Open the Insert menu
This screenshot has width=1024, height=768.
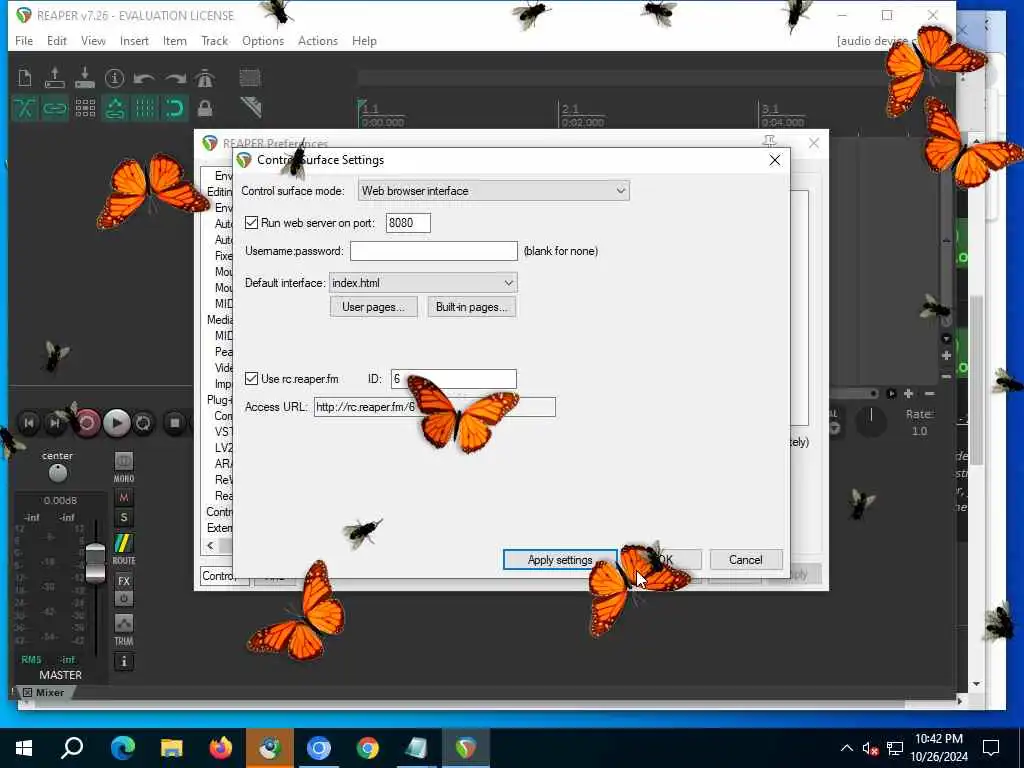[134, 40]
